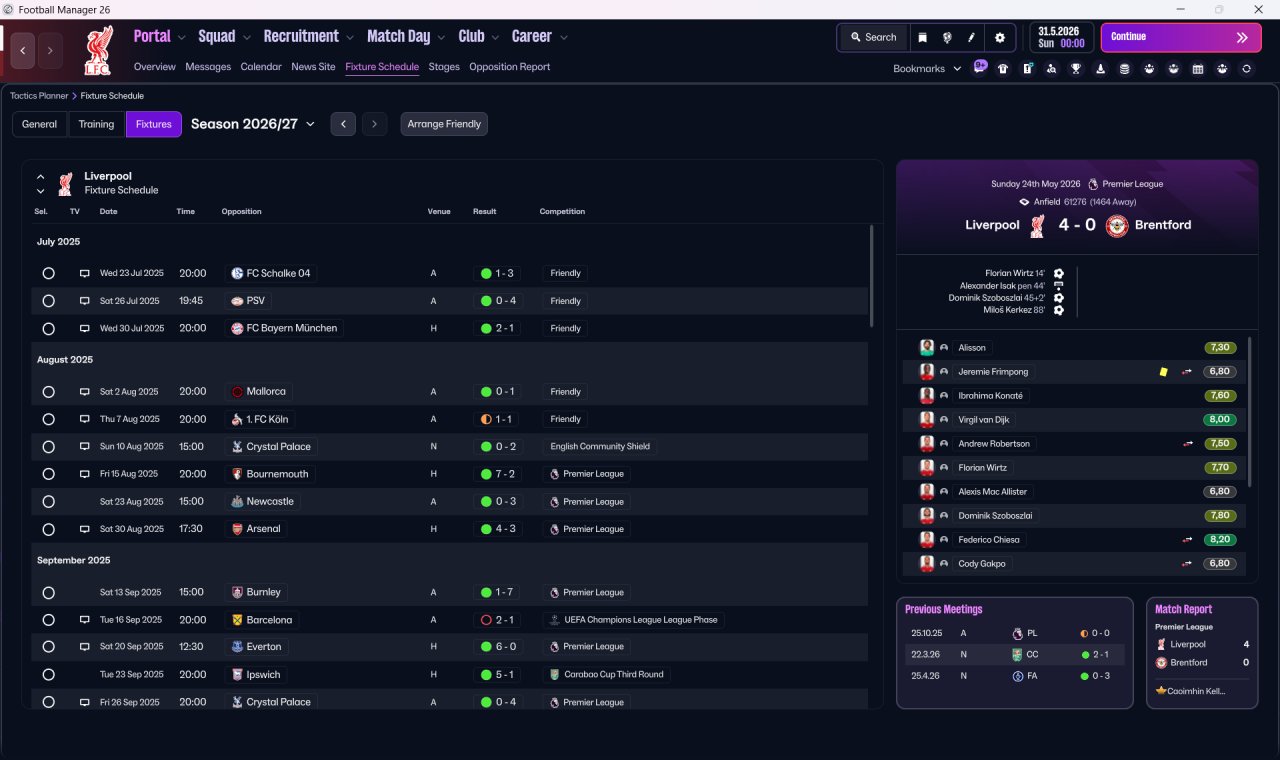Click the Premier League logo in match header
This screenshot has height=760, width=1280.
click(1093, 184)
